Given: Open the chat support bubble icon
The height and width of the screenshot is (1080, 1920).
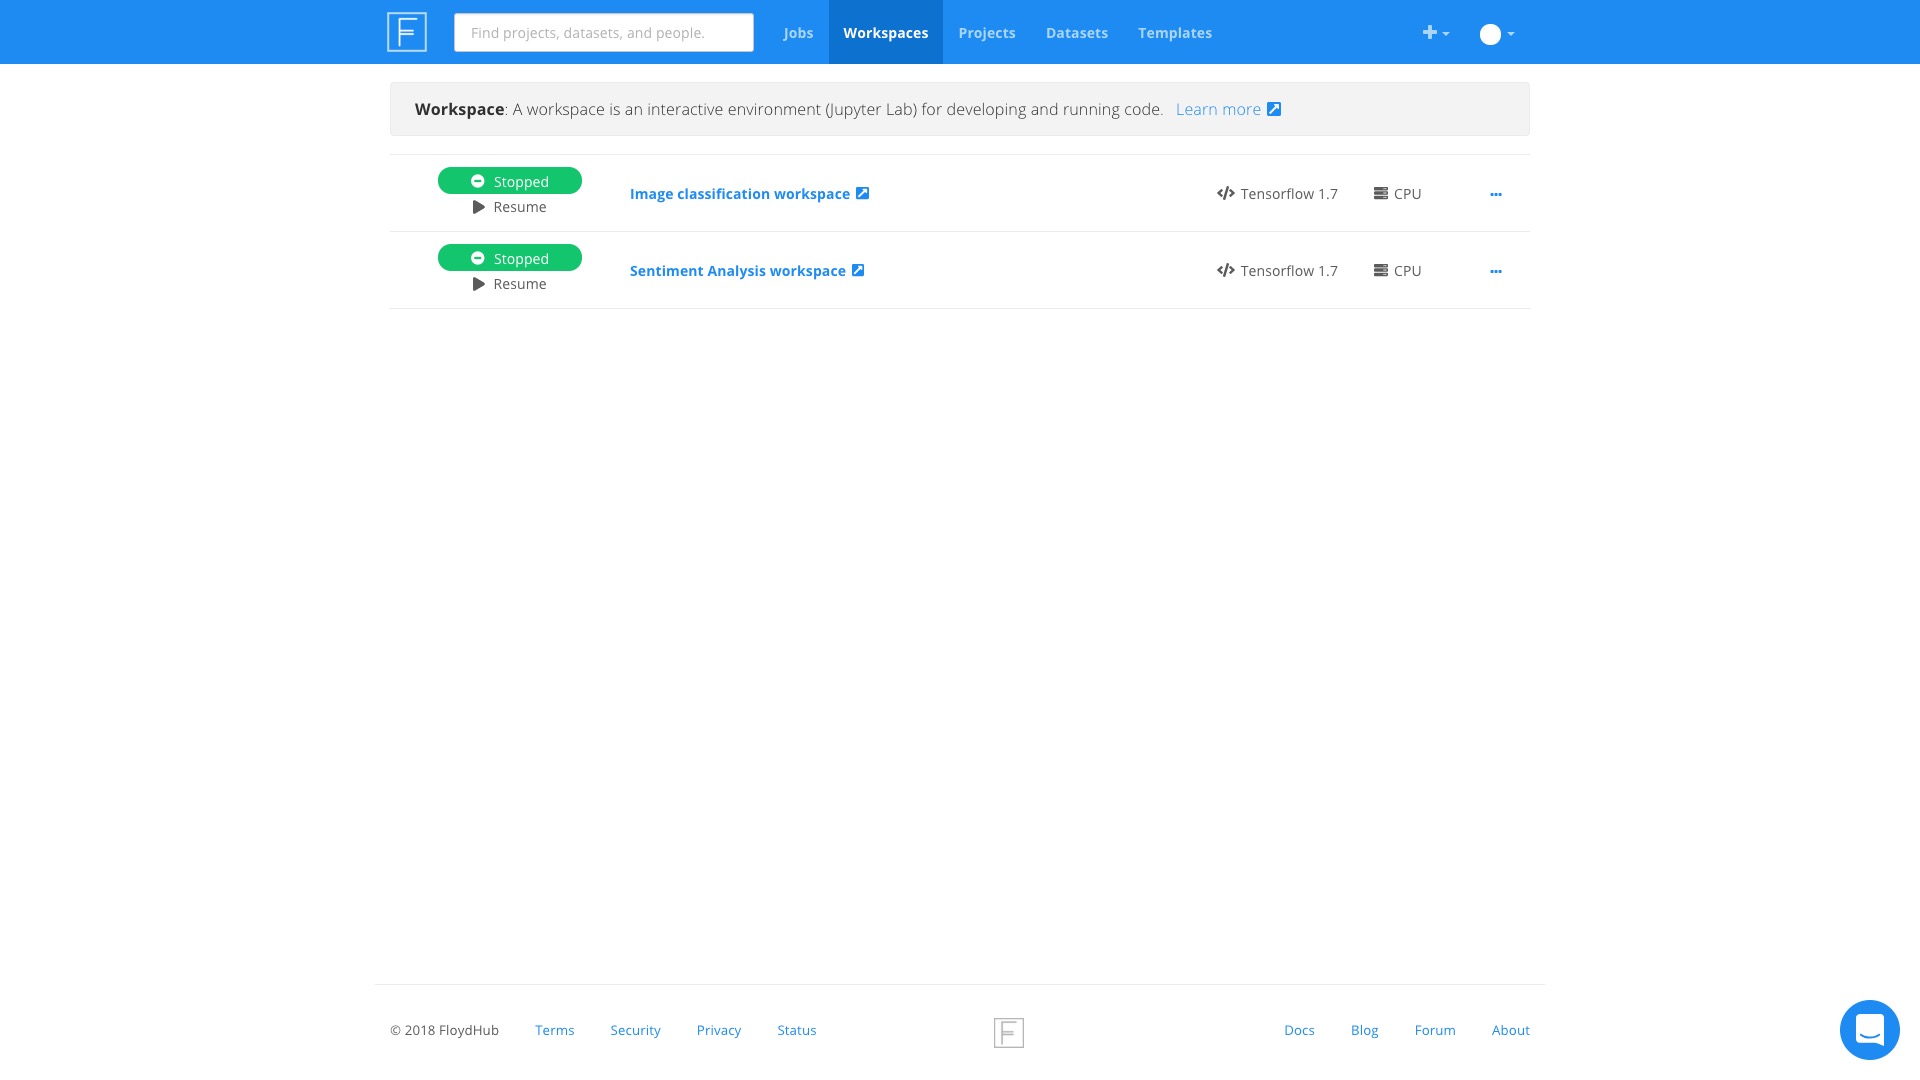Looking at the screenshot, I should [1869, 1029].
